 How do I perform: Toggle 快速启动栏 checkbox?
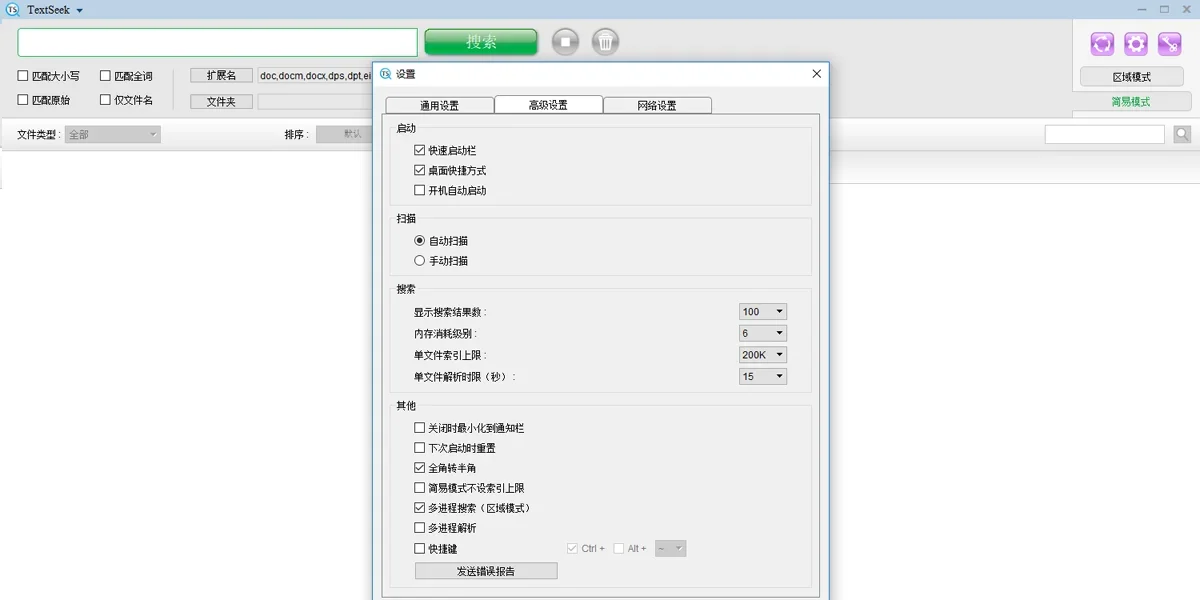pos(420,150)
